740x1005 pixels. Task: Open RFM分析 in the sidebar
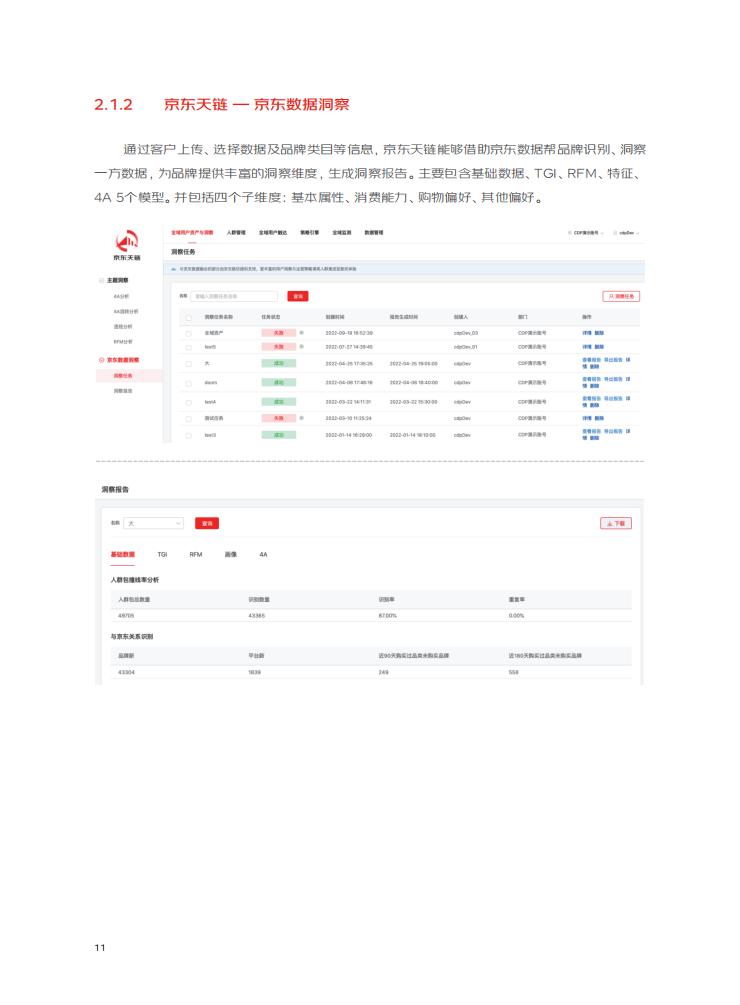(x=123, y=342)
